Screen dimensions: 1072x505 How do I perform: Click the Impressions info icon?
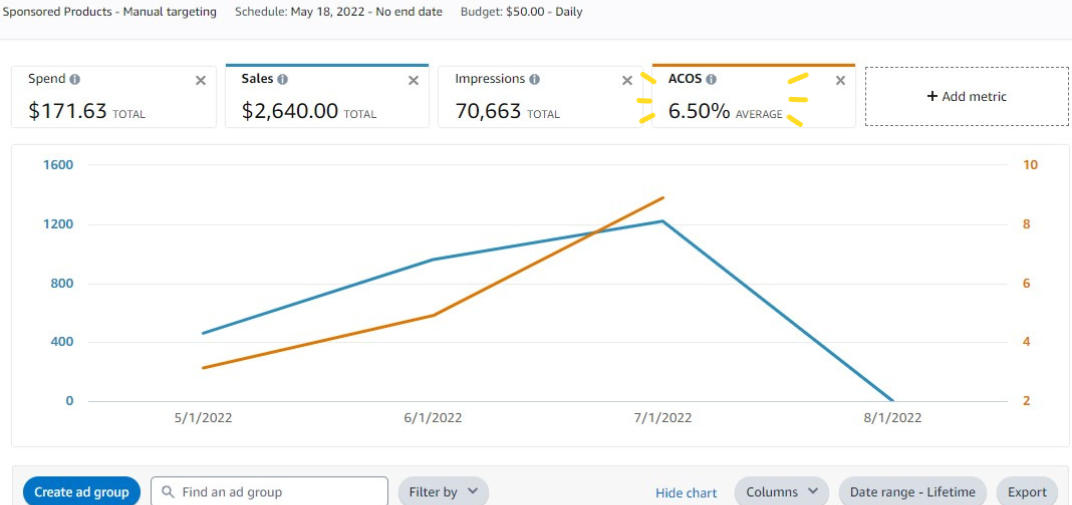click(534, 79)
